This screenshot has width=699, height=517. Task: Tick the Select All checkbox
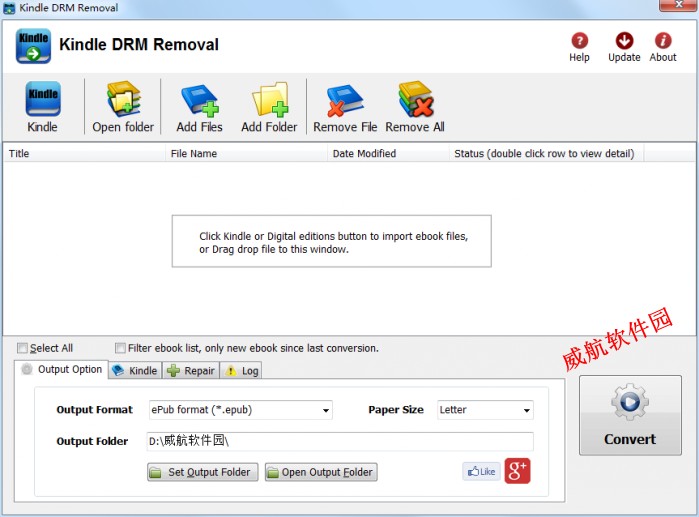22,348
